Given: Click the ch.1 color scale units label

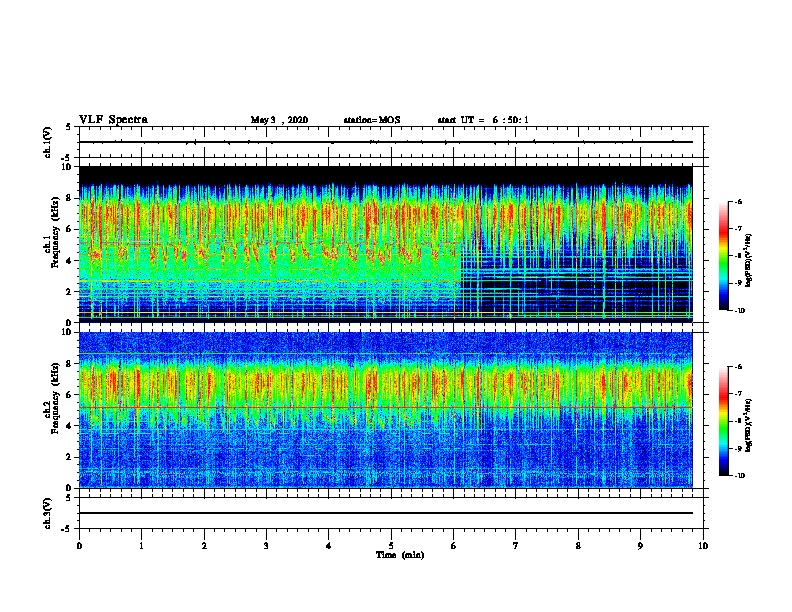Looking at the screenshot, I should pos(749,260).
